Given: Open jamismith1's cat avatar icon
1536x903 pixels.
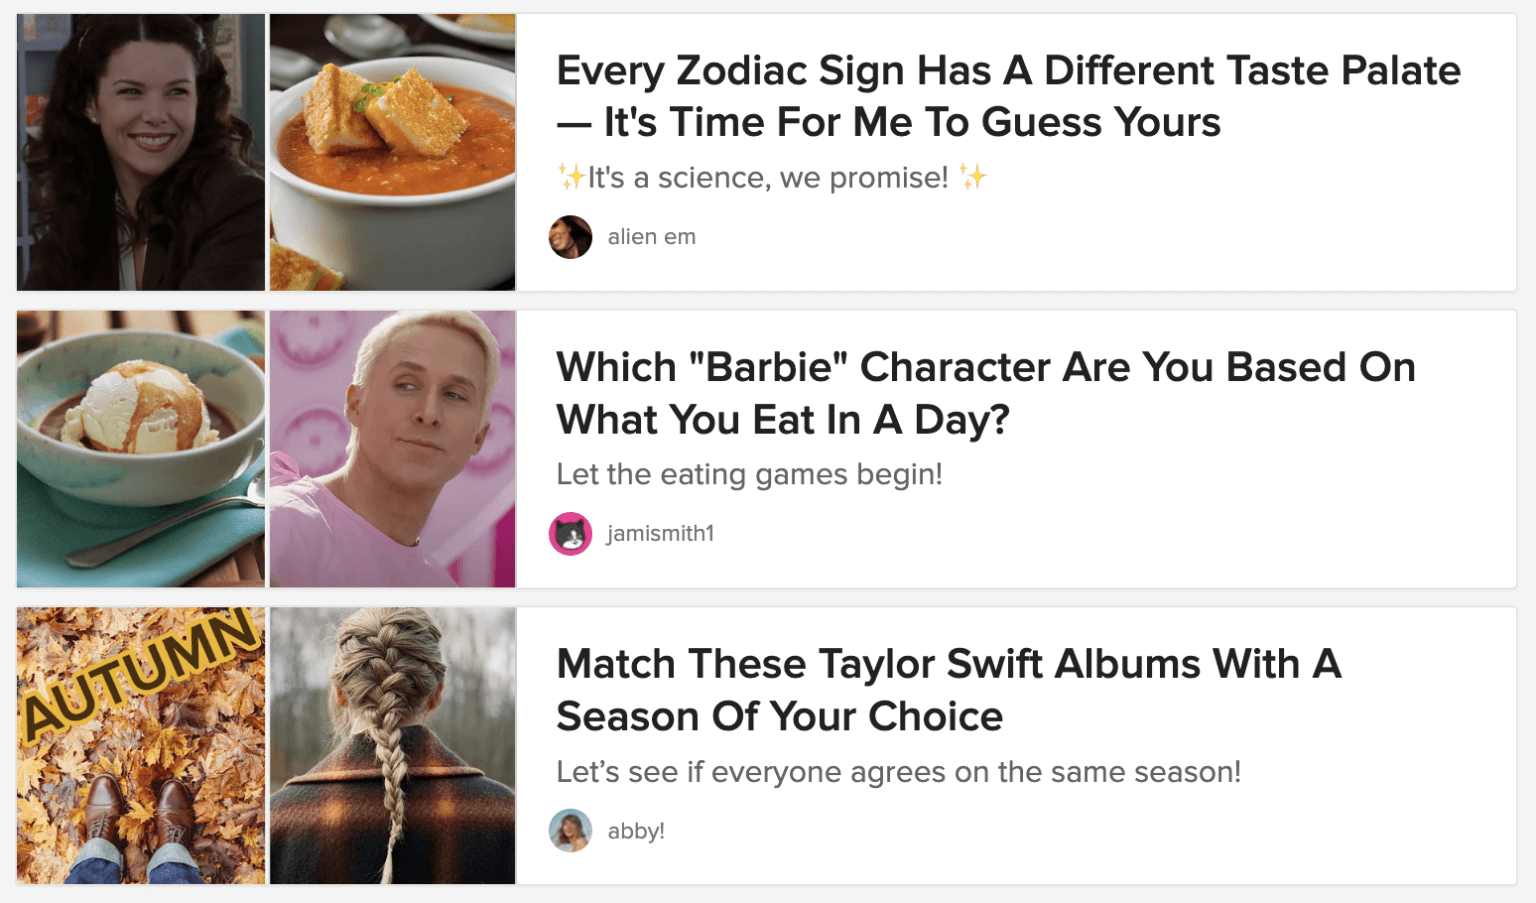Looking at the screenshot, I should point(570,534).
